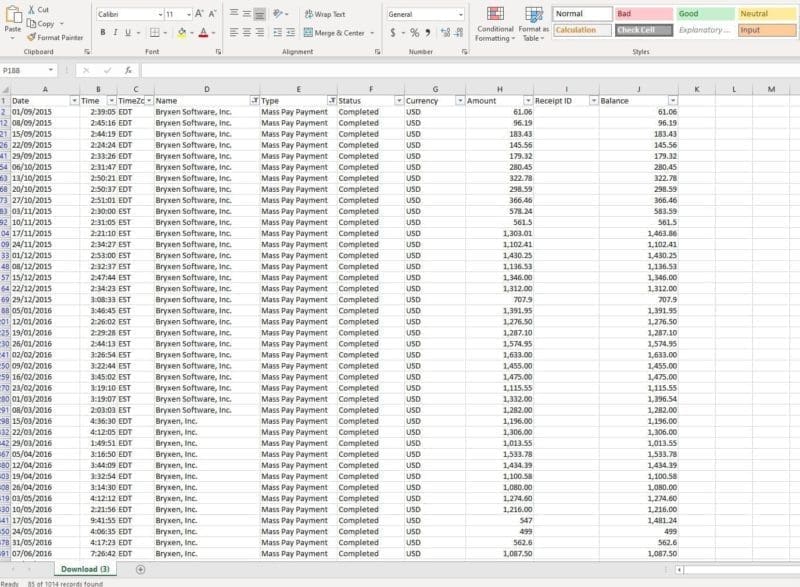Open Amount column filter dropdown
Image resolution: width=800 pixels, height=587 pixels.
point(528,101)
